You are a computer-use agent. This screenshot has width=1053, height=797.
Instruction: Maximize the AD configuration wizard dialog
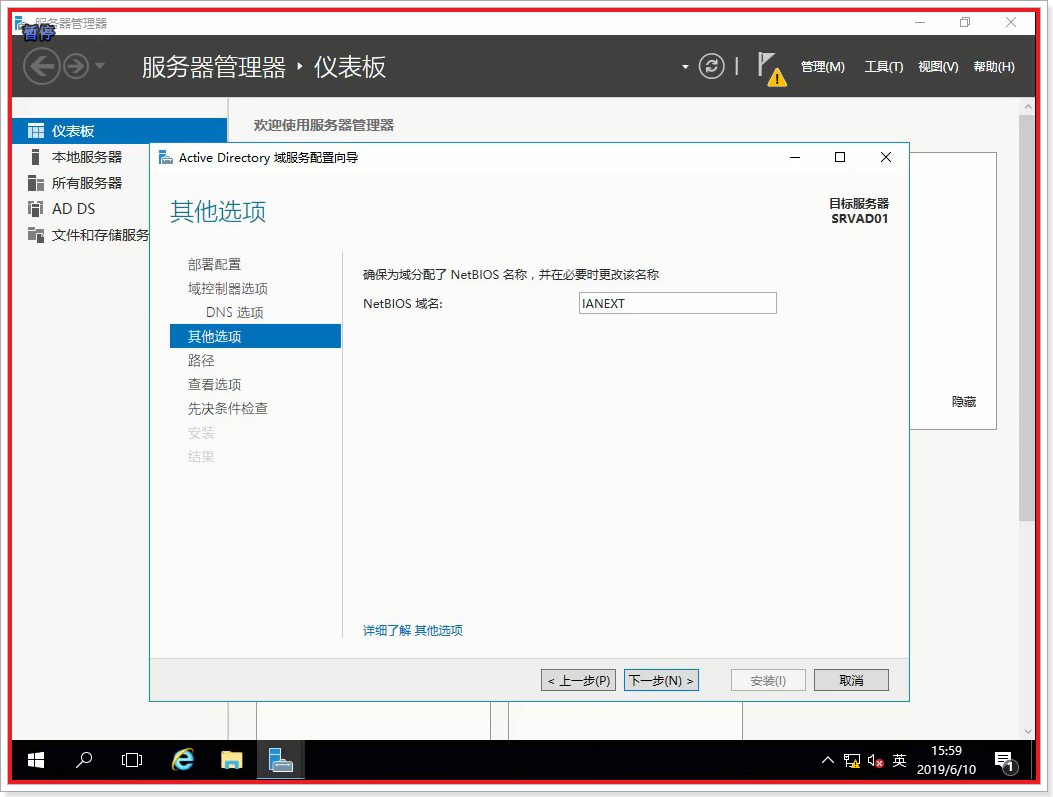pyautogui.click(x=839, y=157)
